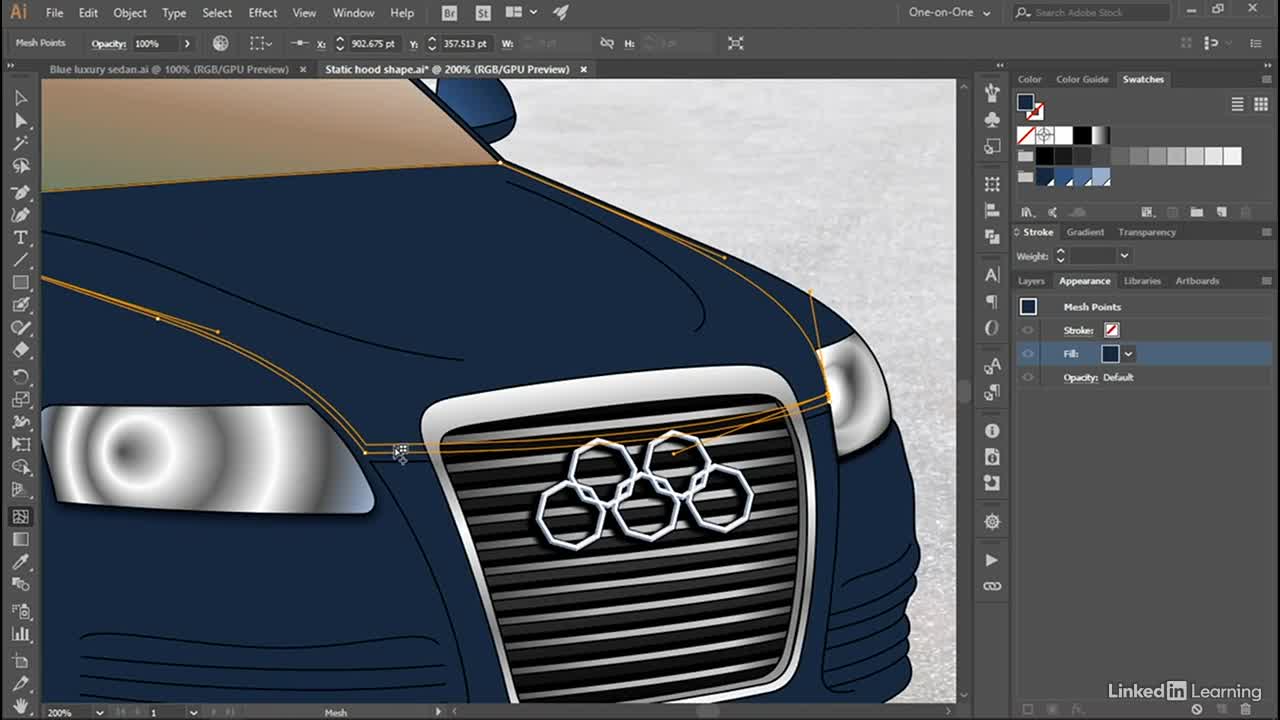
Task: Click the Opacity label in control bar
Action: point(108,44)
